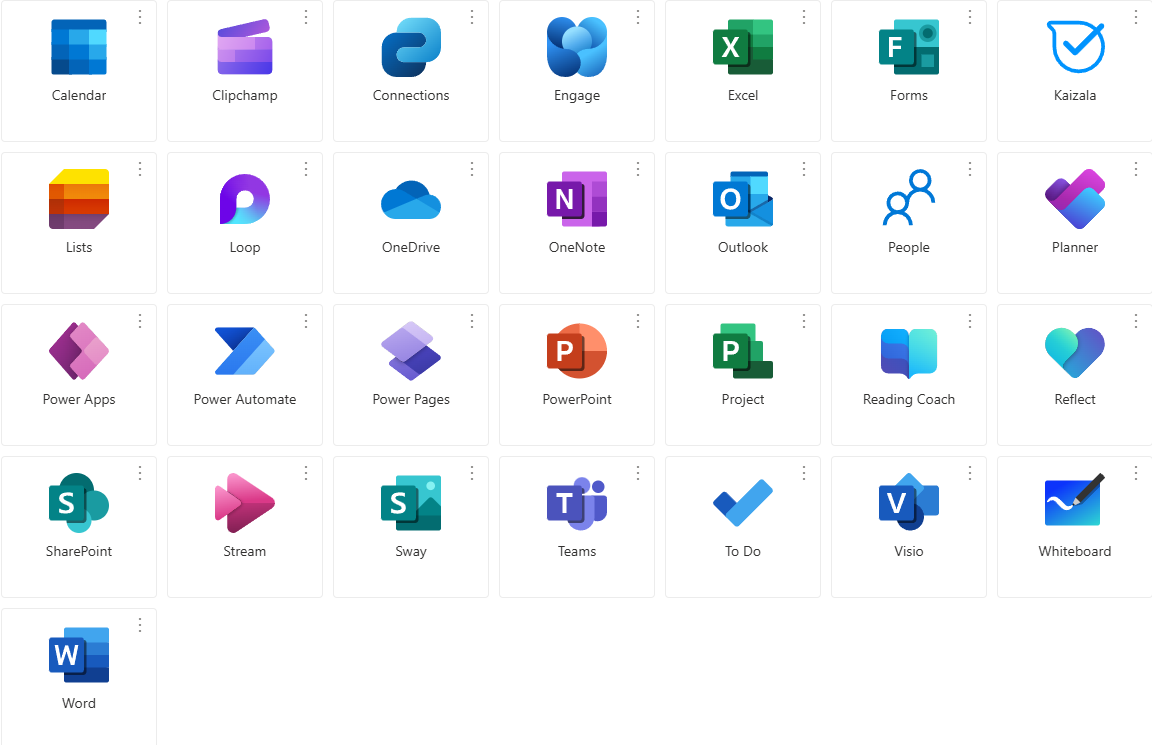
Task: Open the Kaizala checkmark icon
Action: [1075, 47]
